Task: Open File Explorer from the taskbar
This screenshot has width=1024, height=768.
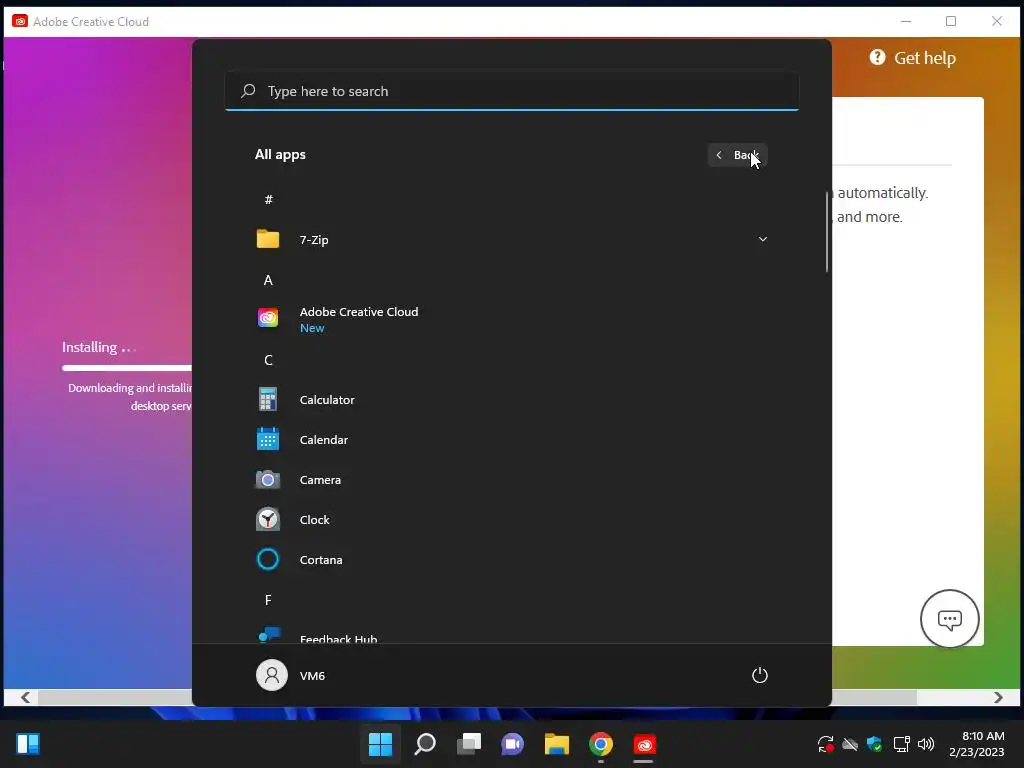Action: tap(557, 743)
